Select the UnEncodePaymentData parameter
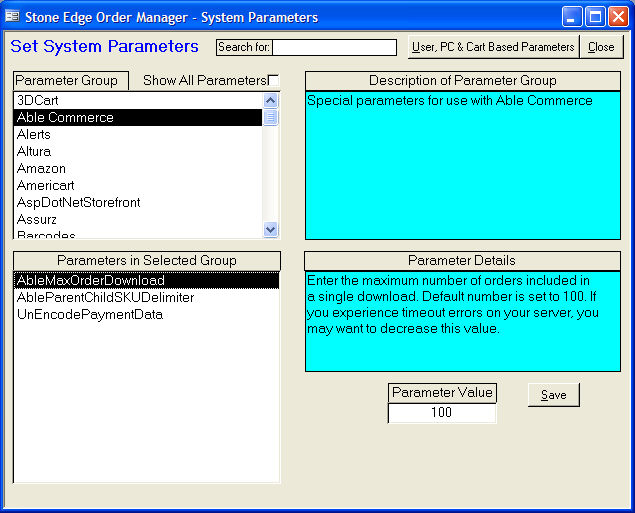Image resolution: width=635 pixels, height=513 pixels. [146, 314]
